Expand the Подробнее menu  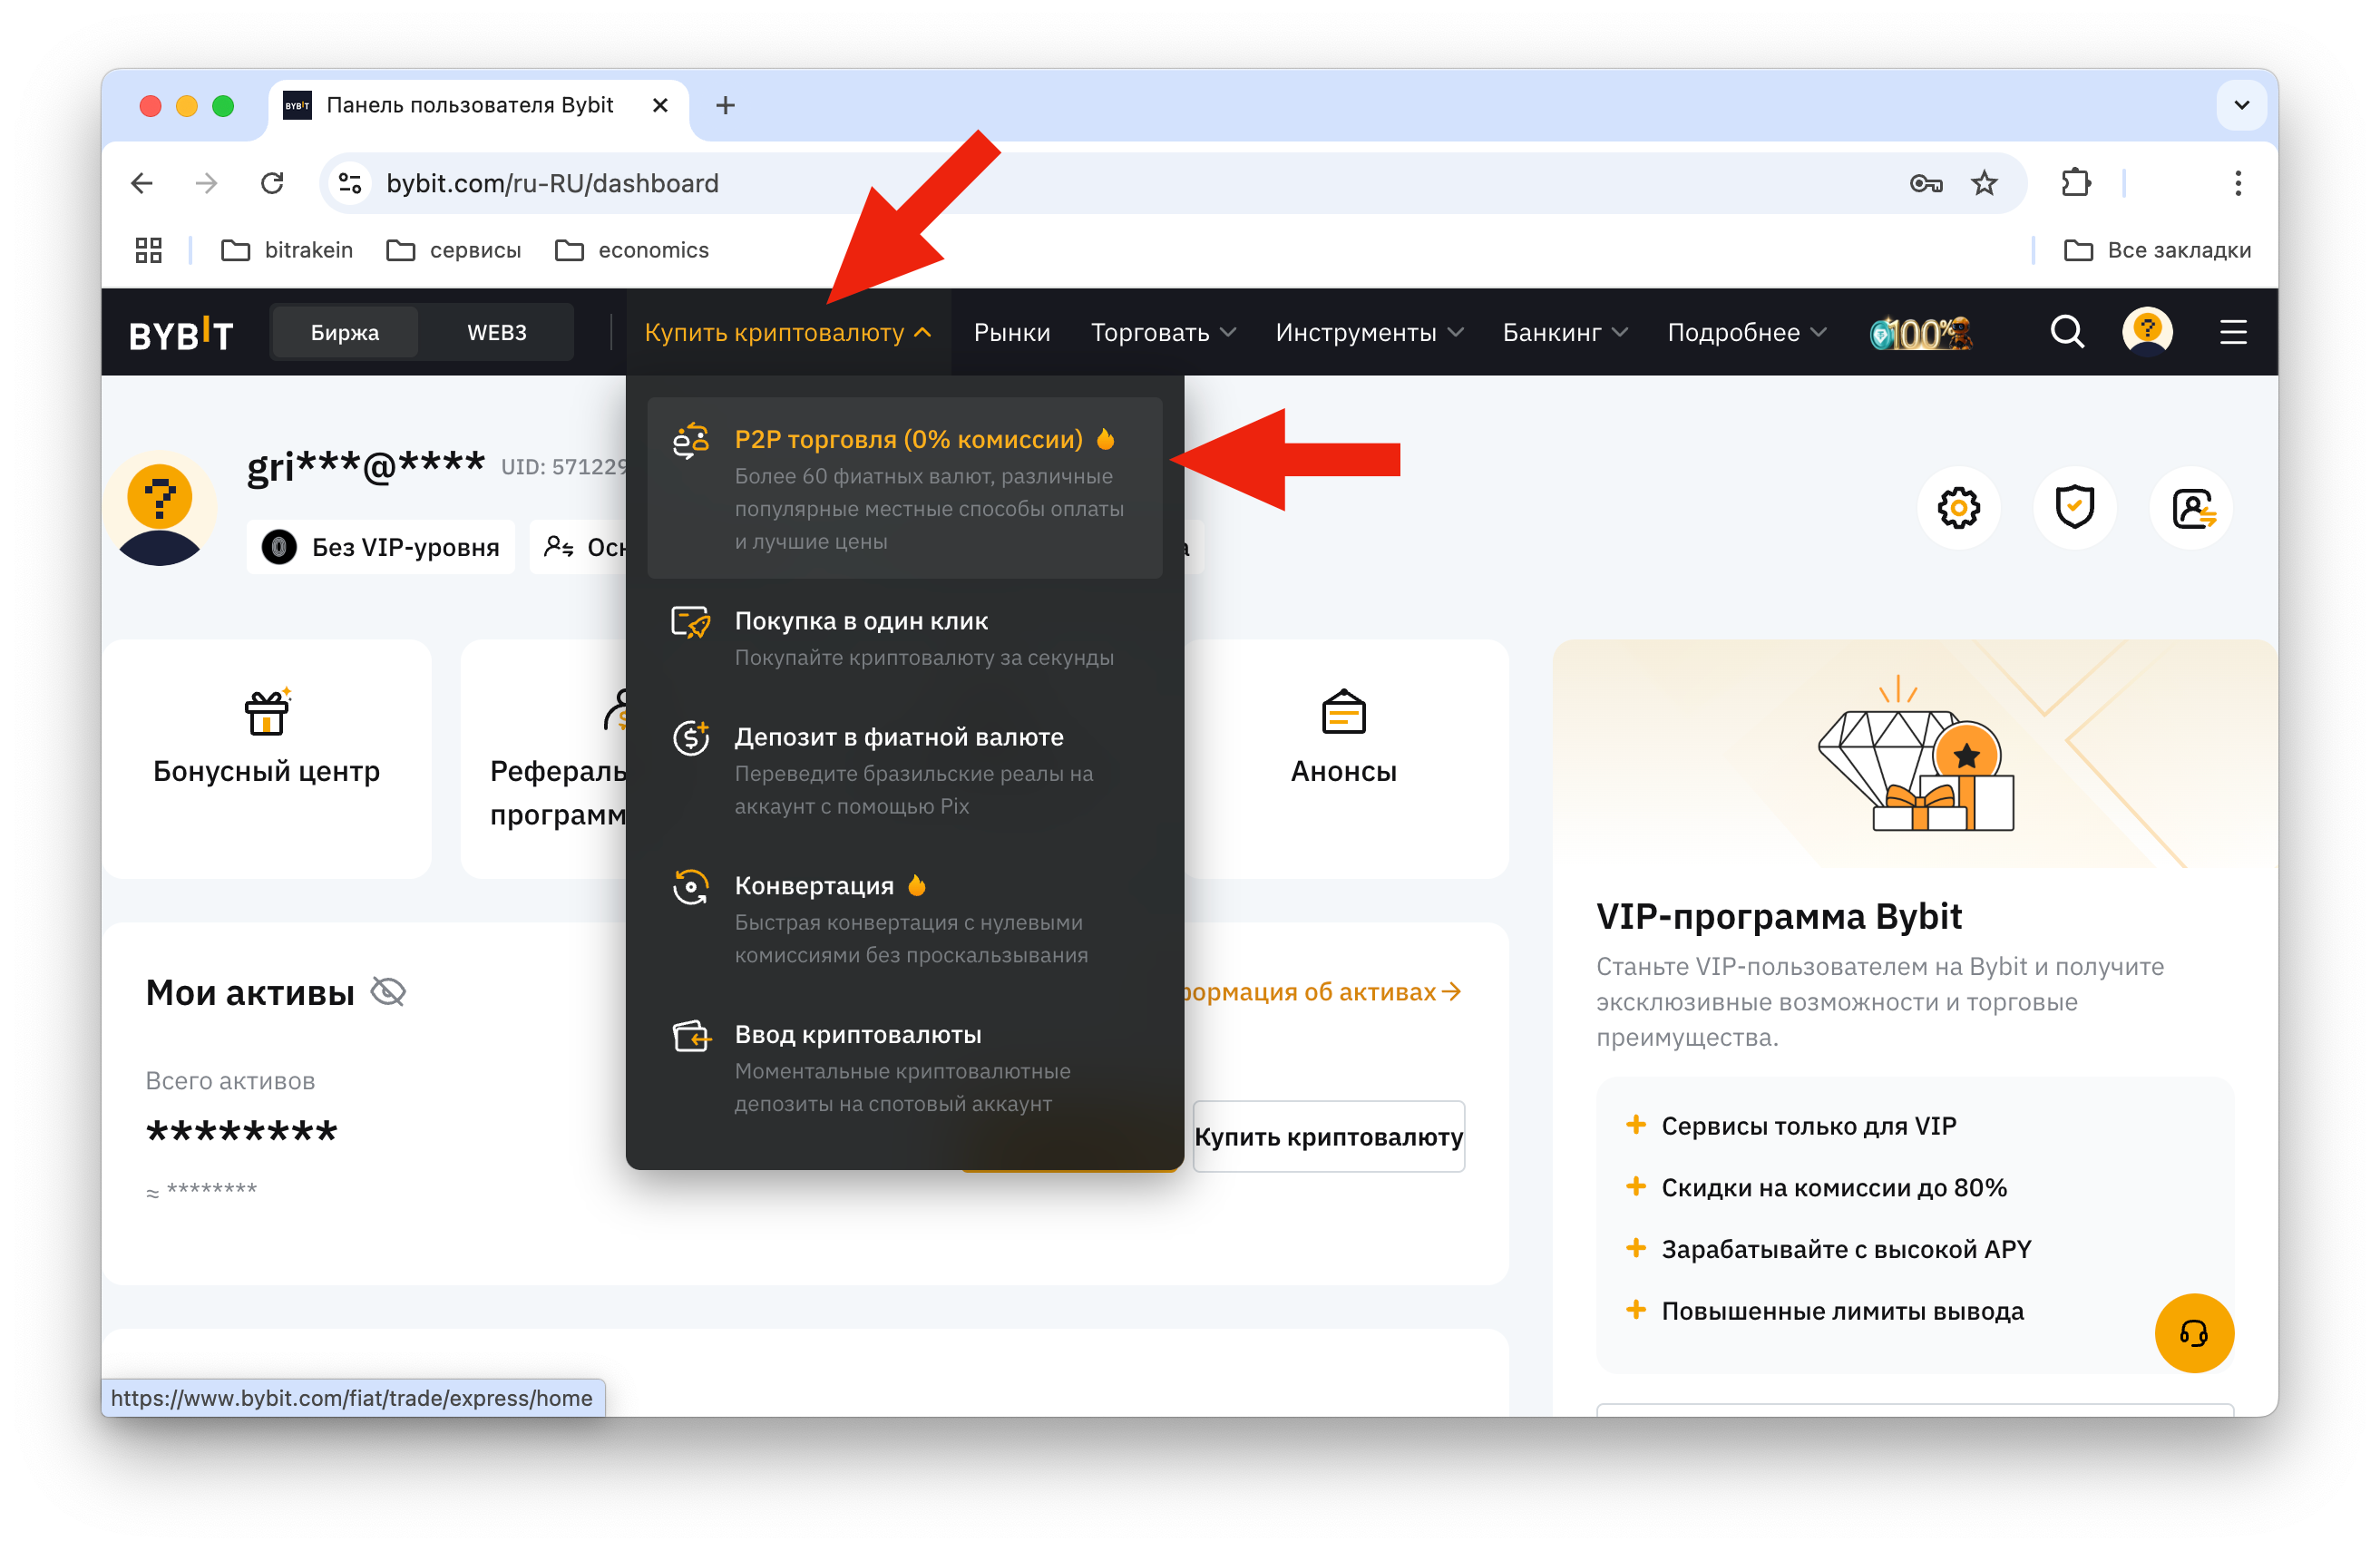tap(1747, 332)
